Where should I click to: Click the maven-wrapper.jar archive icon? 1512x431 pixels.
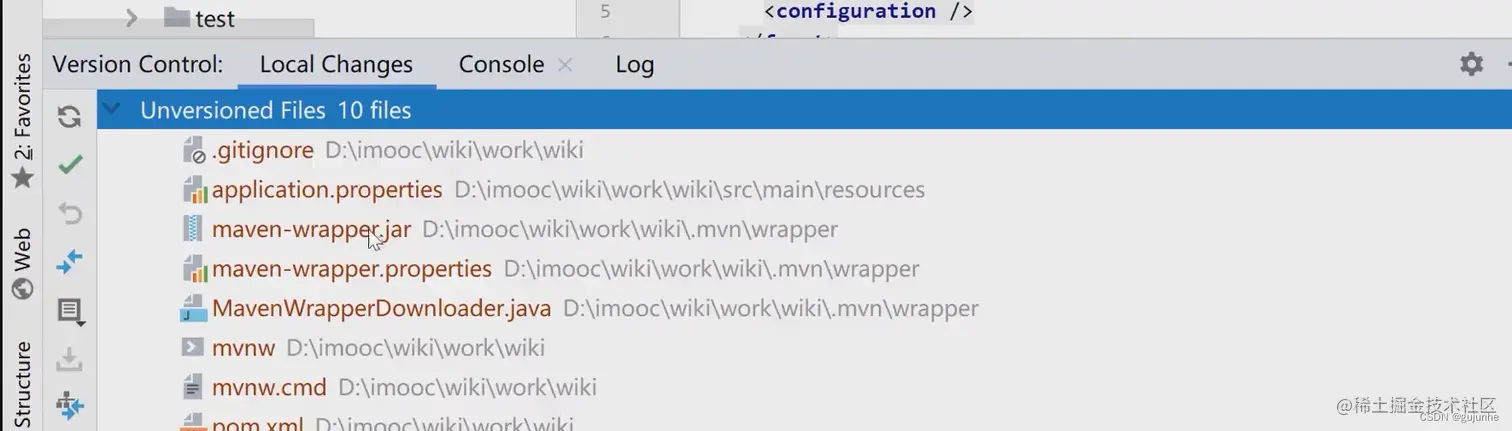click(192, 229)
